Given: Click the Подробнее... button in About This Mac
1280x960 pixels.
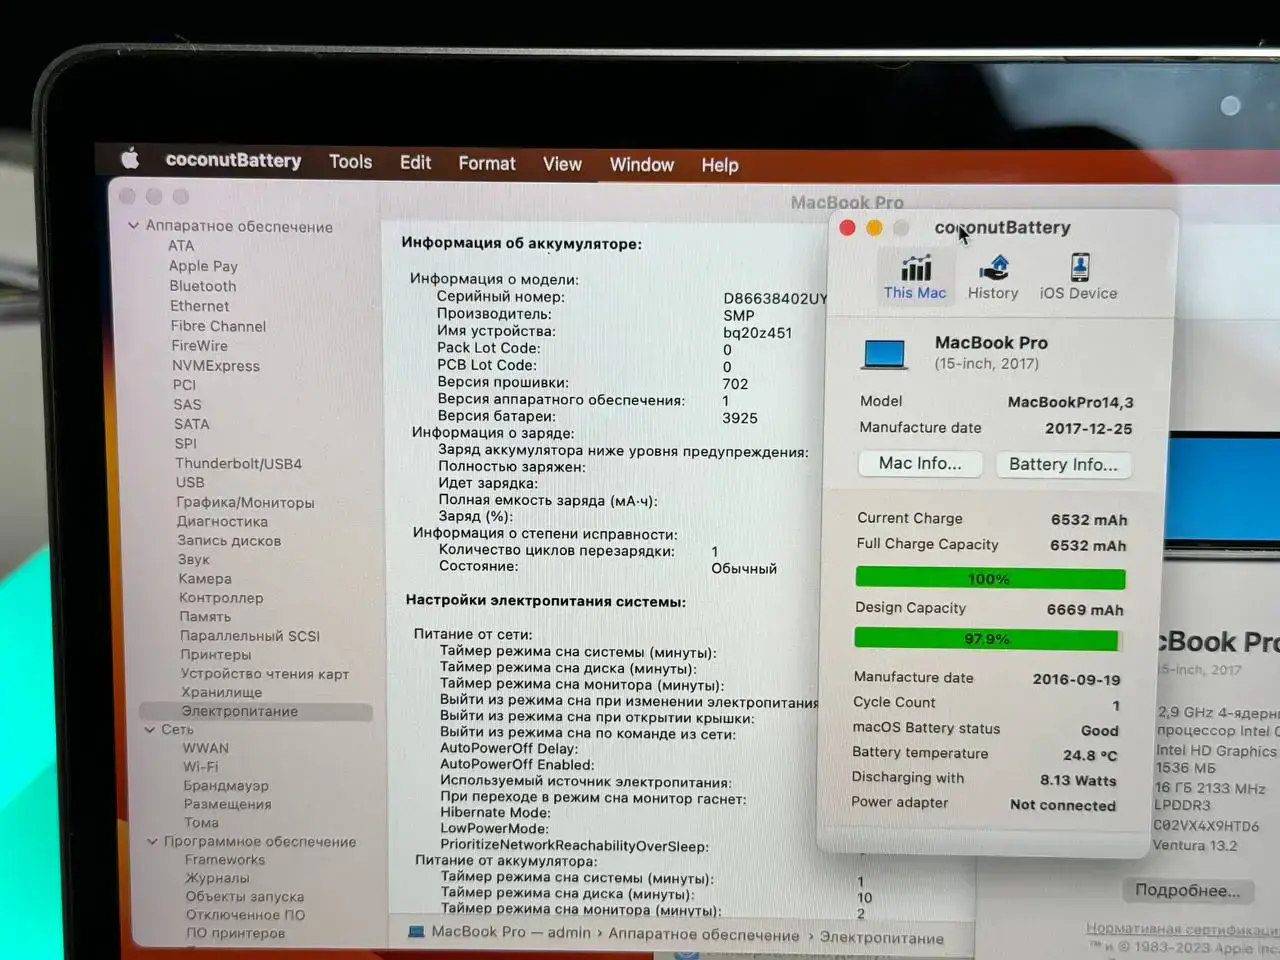Looking at the screenshot, I should [1187, 890].
